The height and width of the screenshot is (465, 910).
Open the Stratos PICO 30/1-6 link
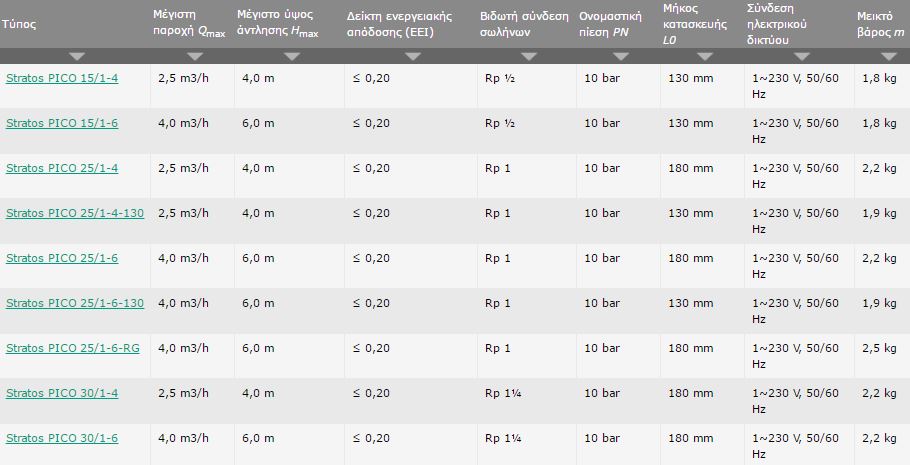point(62,438)
